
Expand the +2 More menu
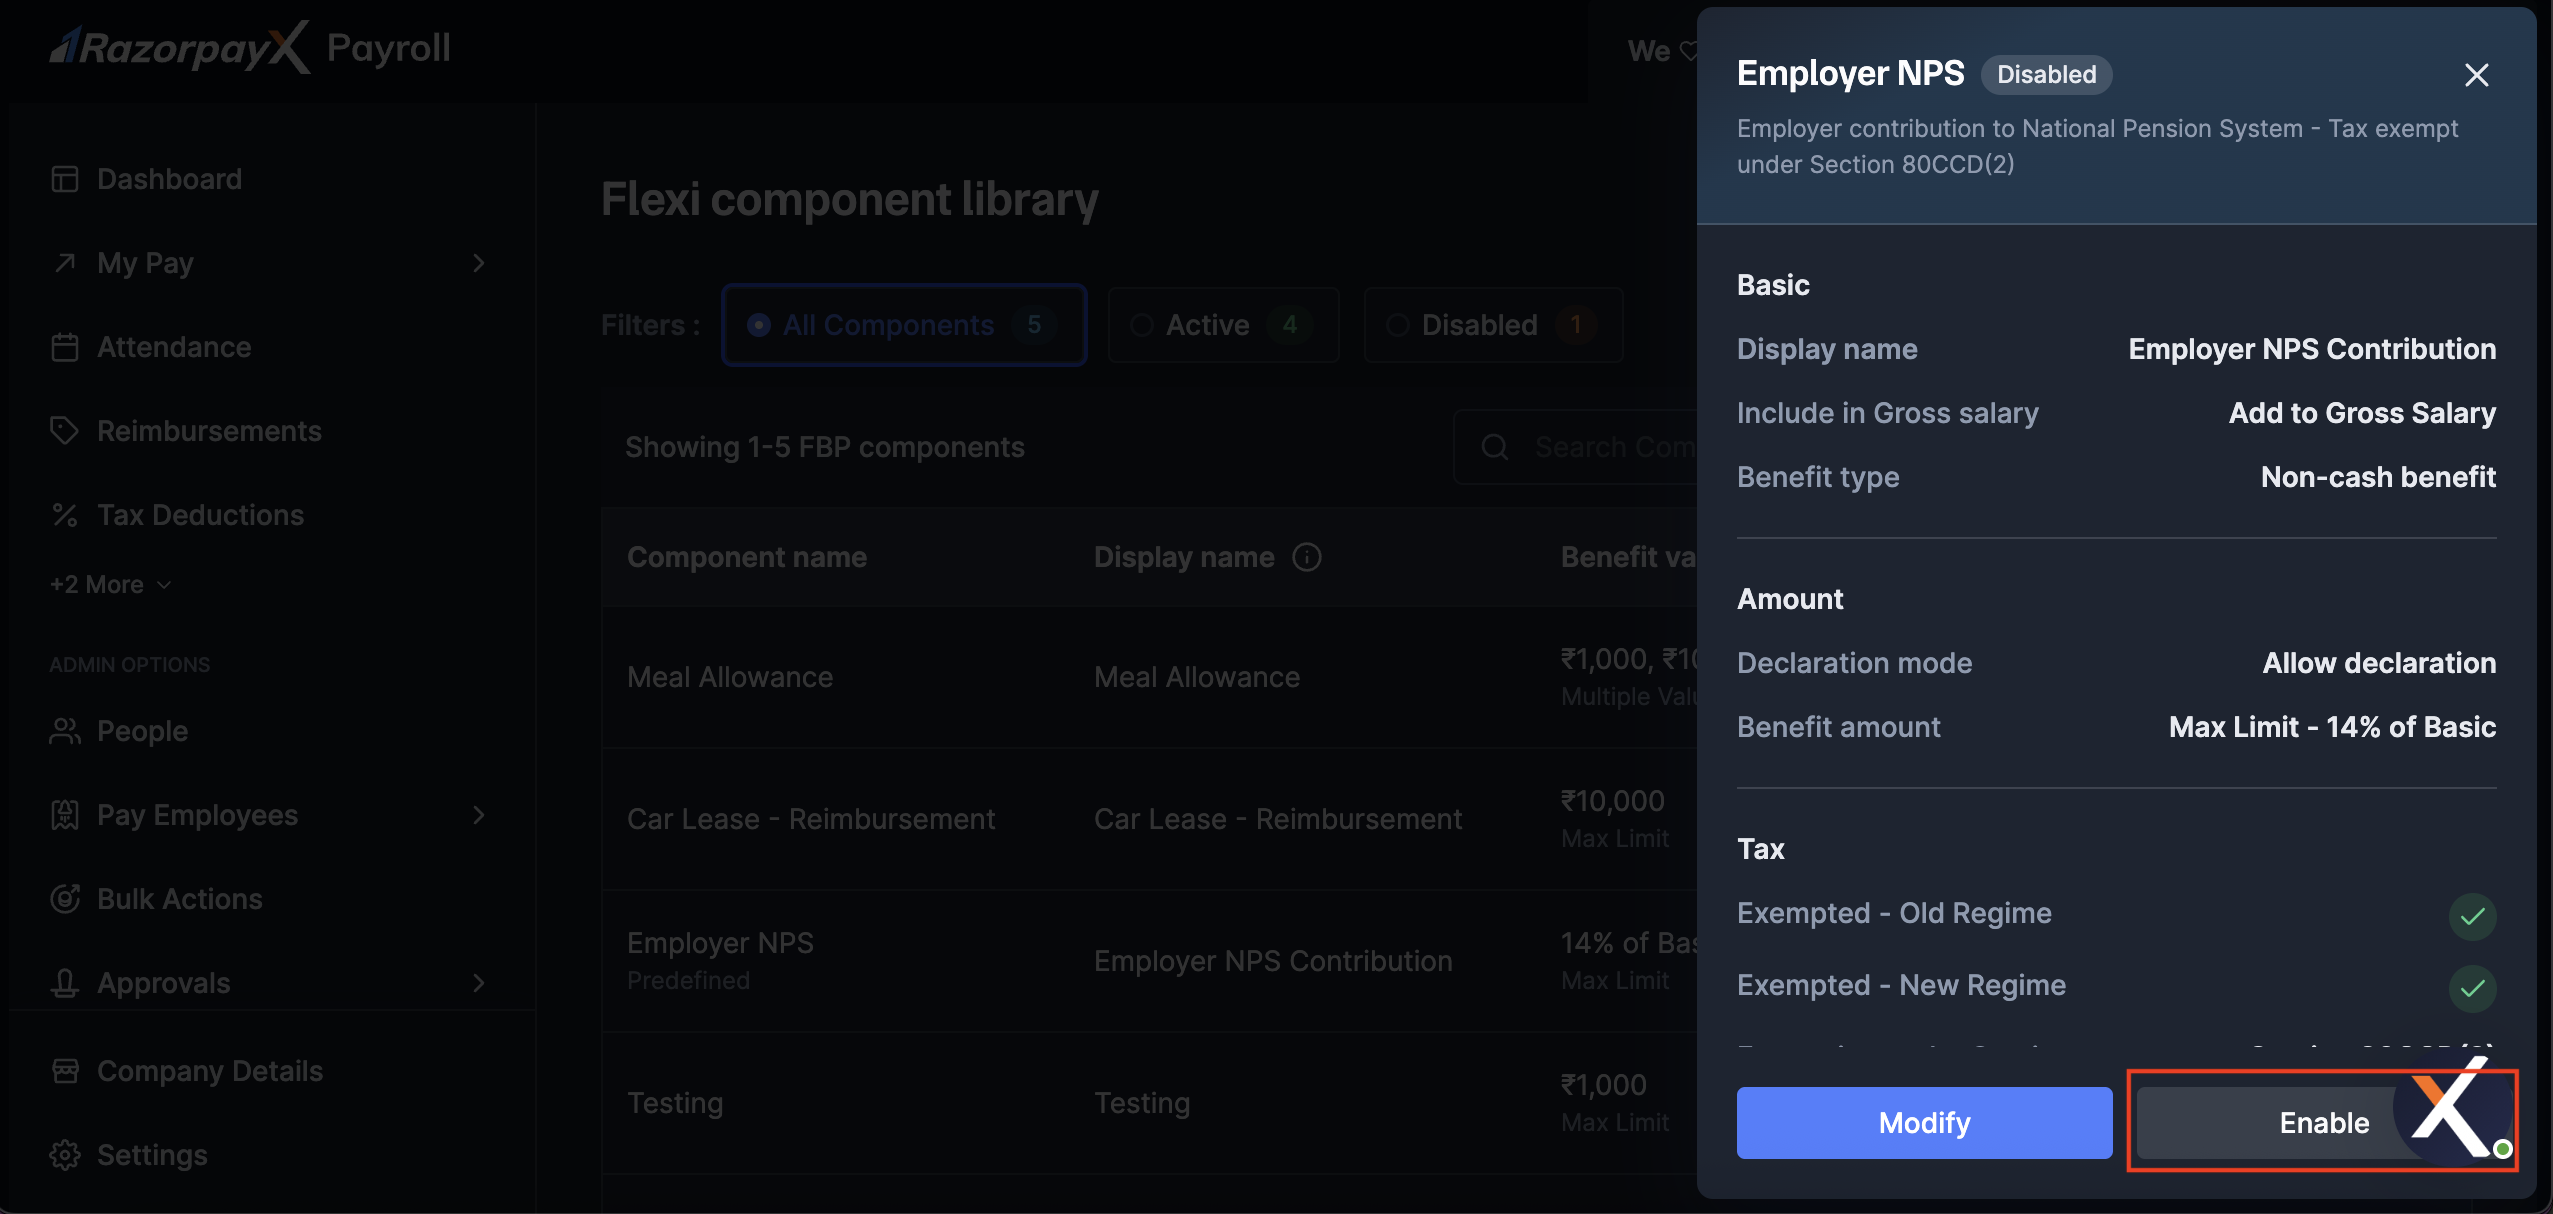pos(110,584)
